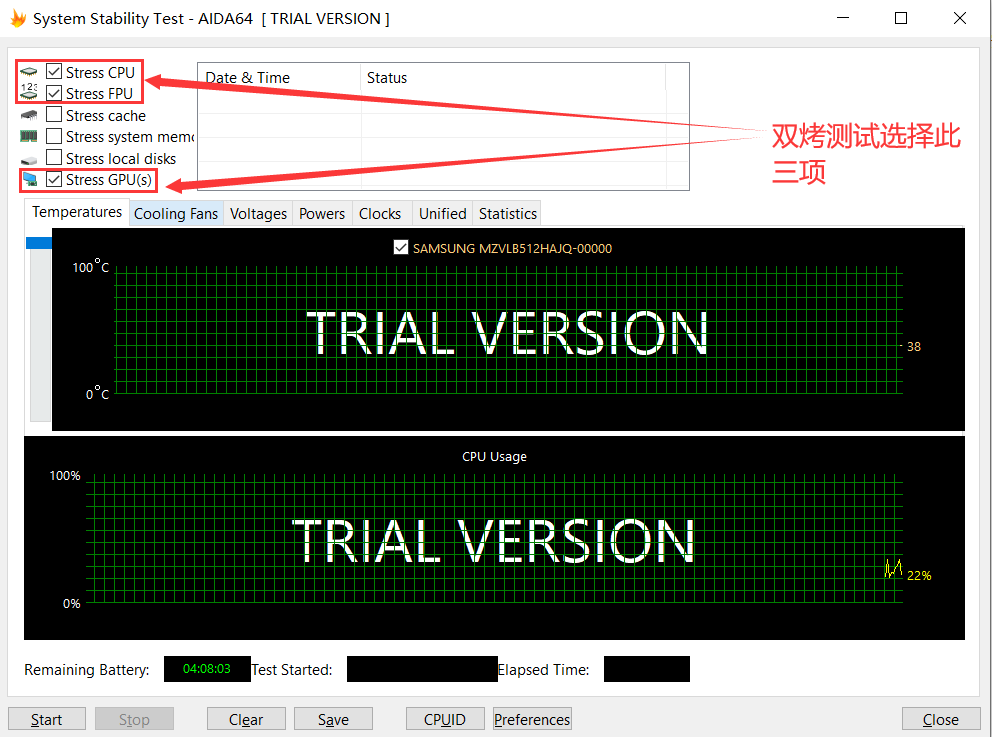Screen dimensions: 992x737
Task: Click the Clear button
Action: (246, 719)
